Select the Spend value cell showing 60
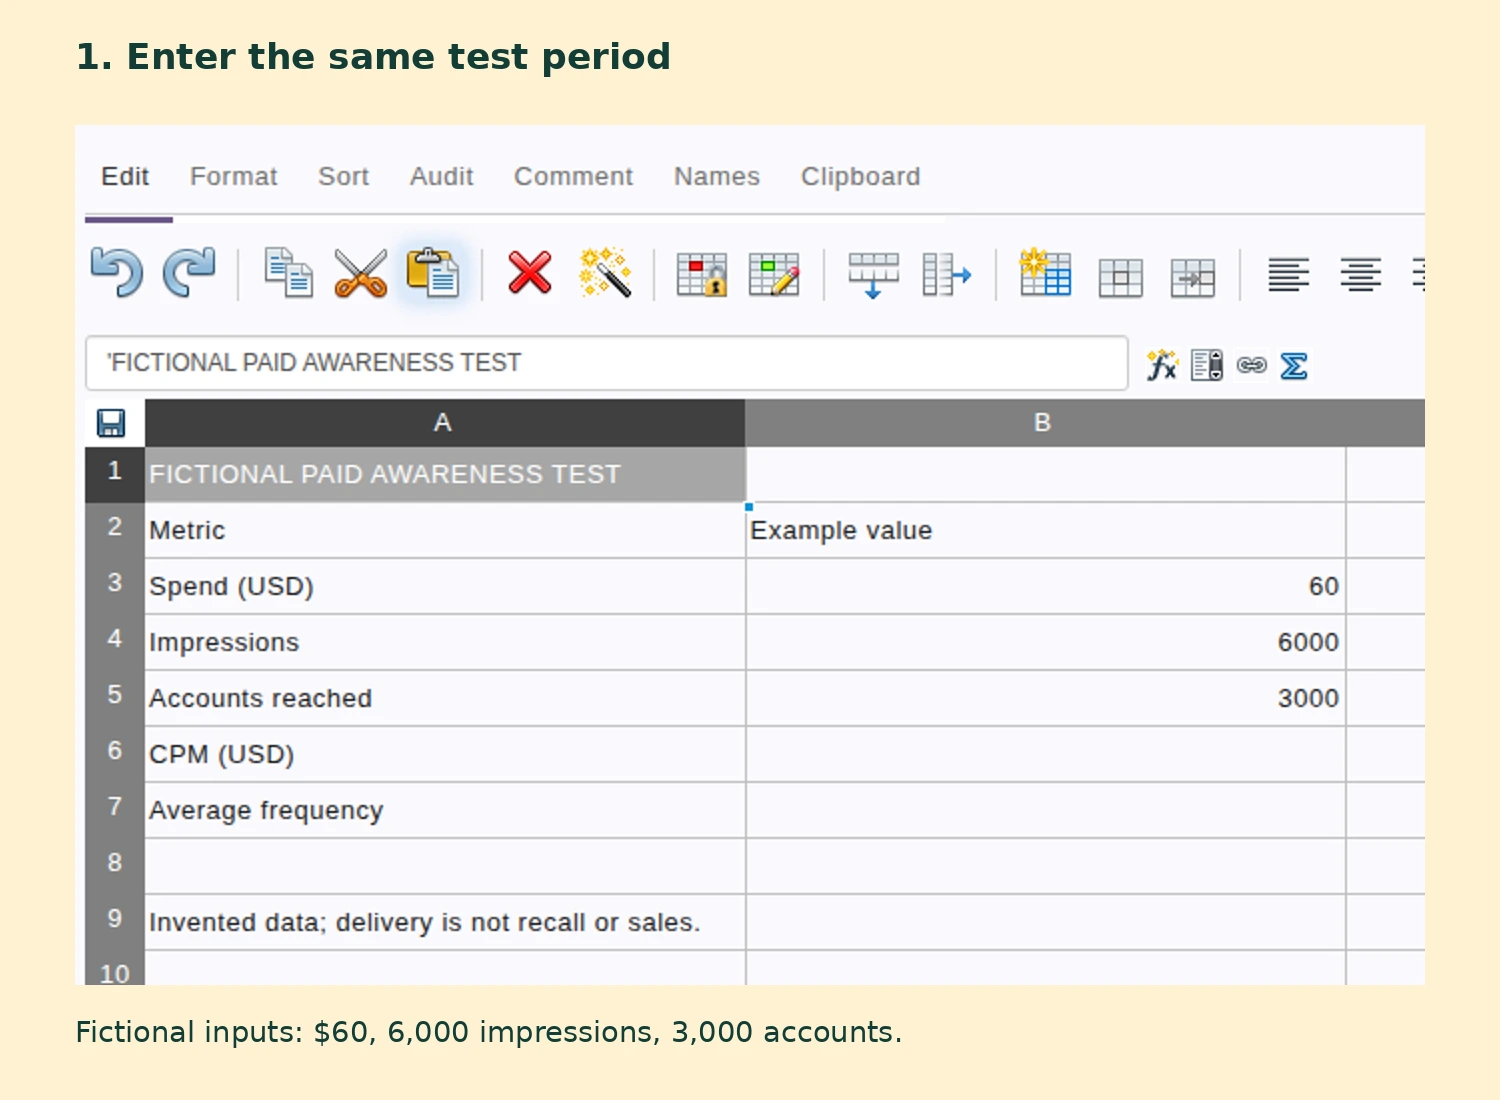 coord(1046,586)
